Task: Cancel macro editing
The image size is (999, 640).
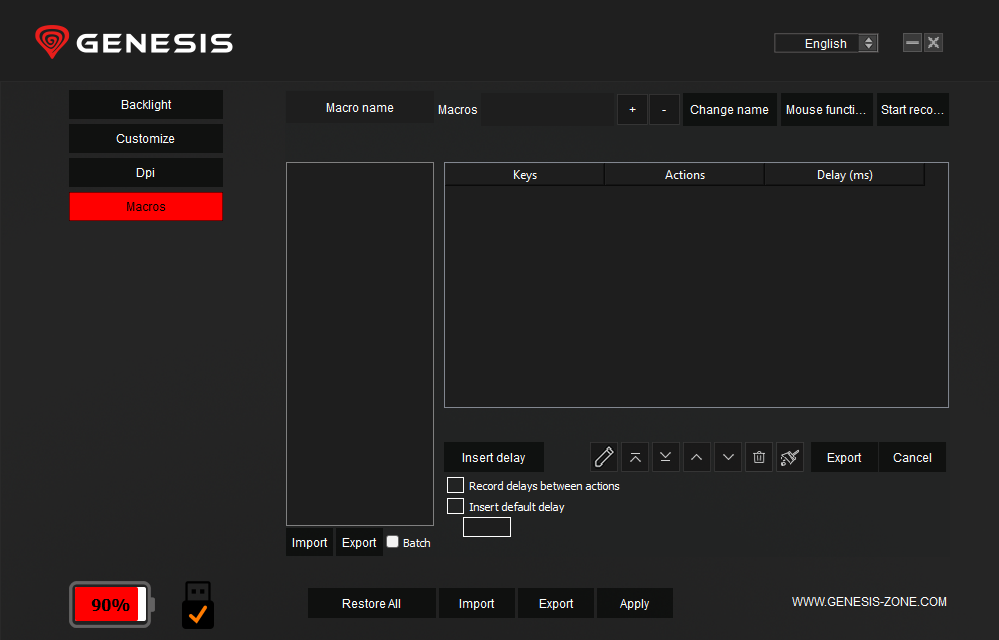Action: [912, 457]
